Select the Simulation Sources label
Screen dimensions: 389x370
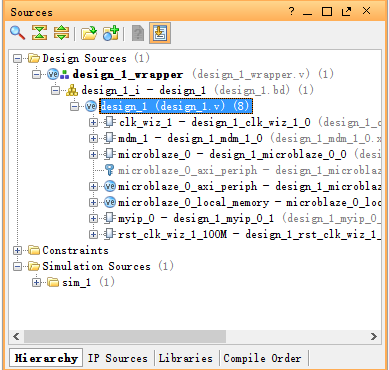[x=96, y=266]
